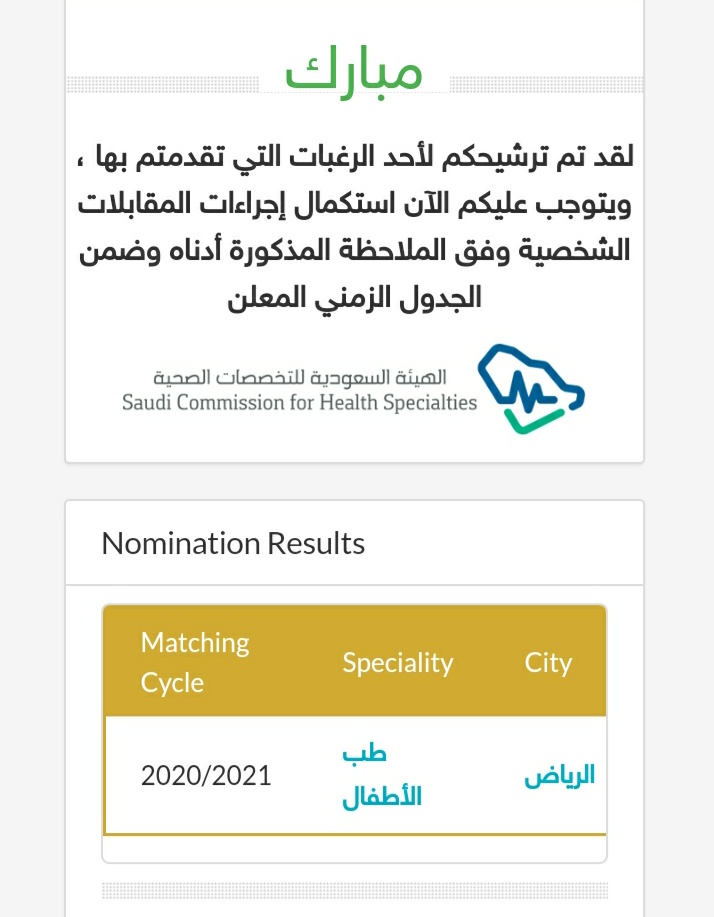Click the last message line الجدول الزمني المعلن

pos(354,298)
